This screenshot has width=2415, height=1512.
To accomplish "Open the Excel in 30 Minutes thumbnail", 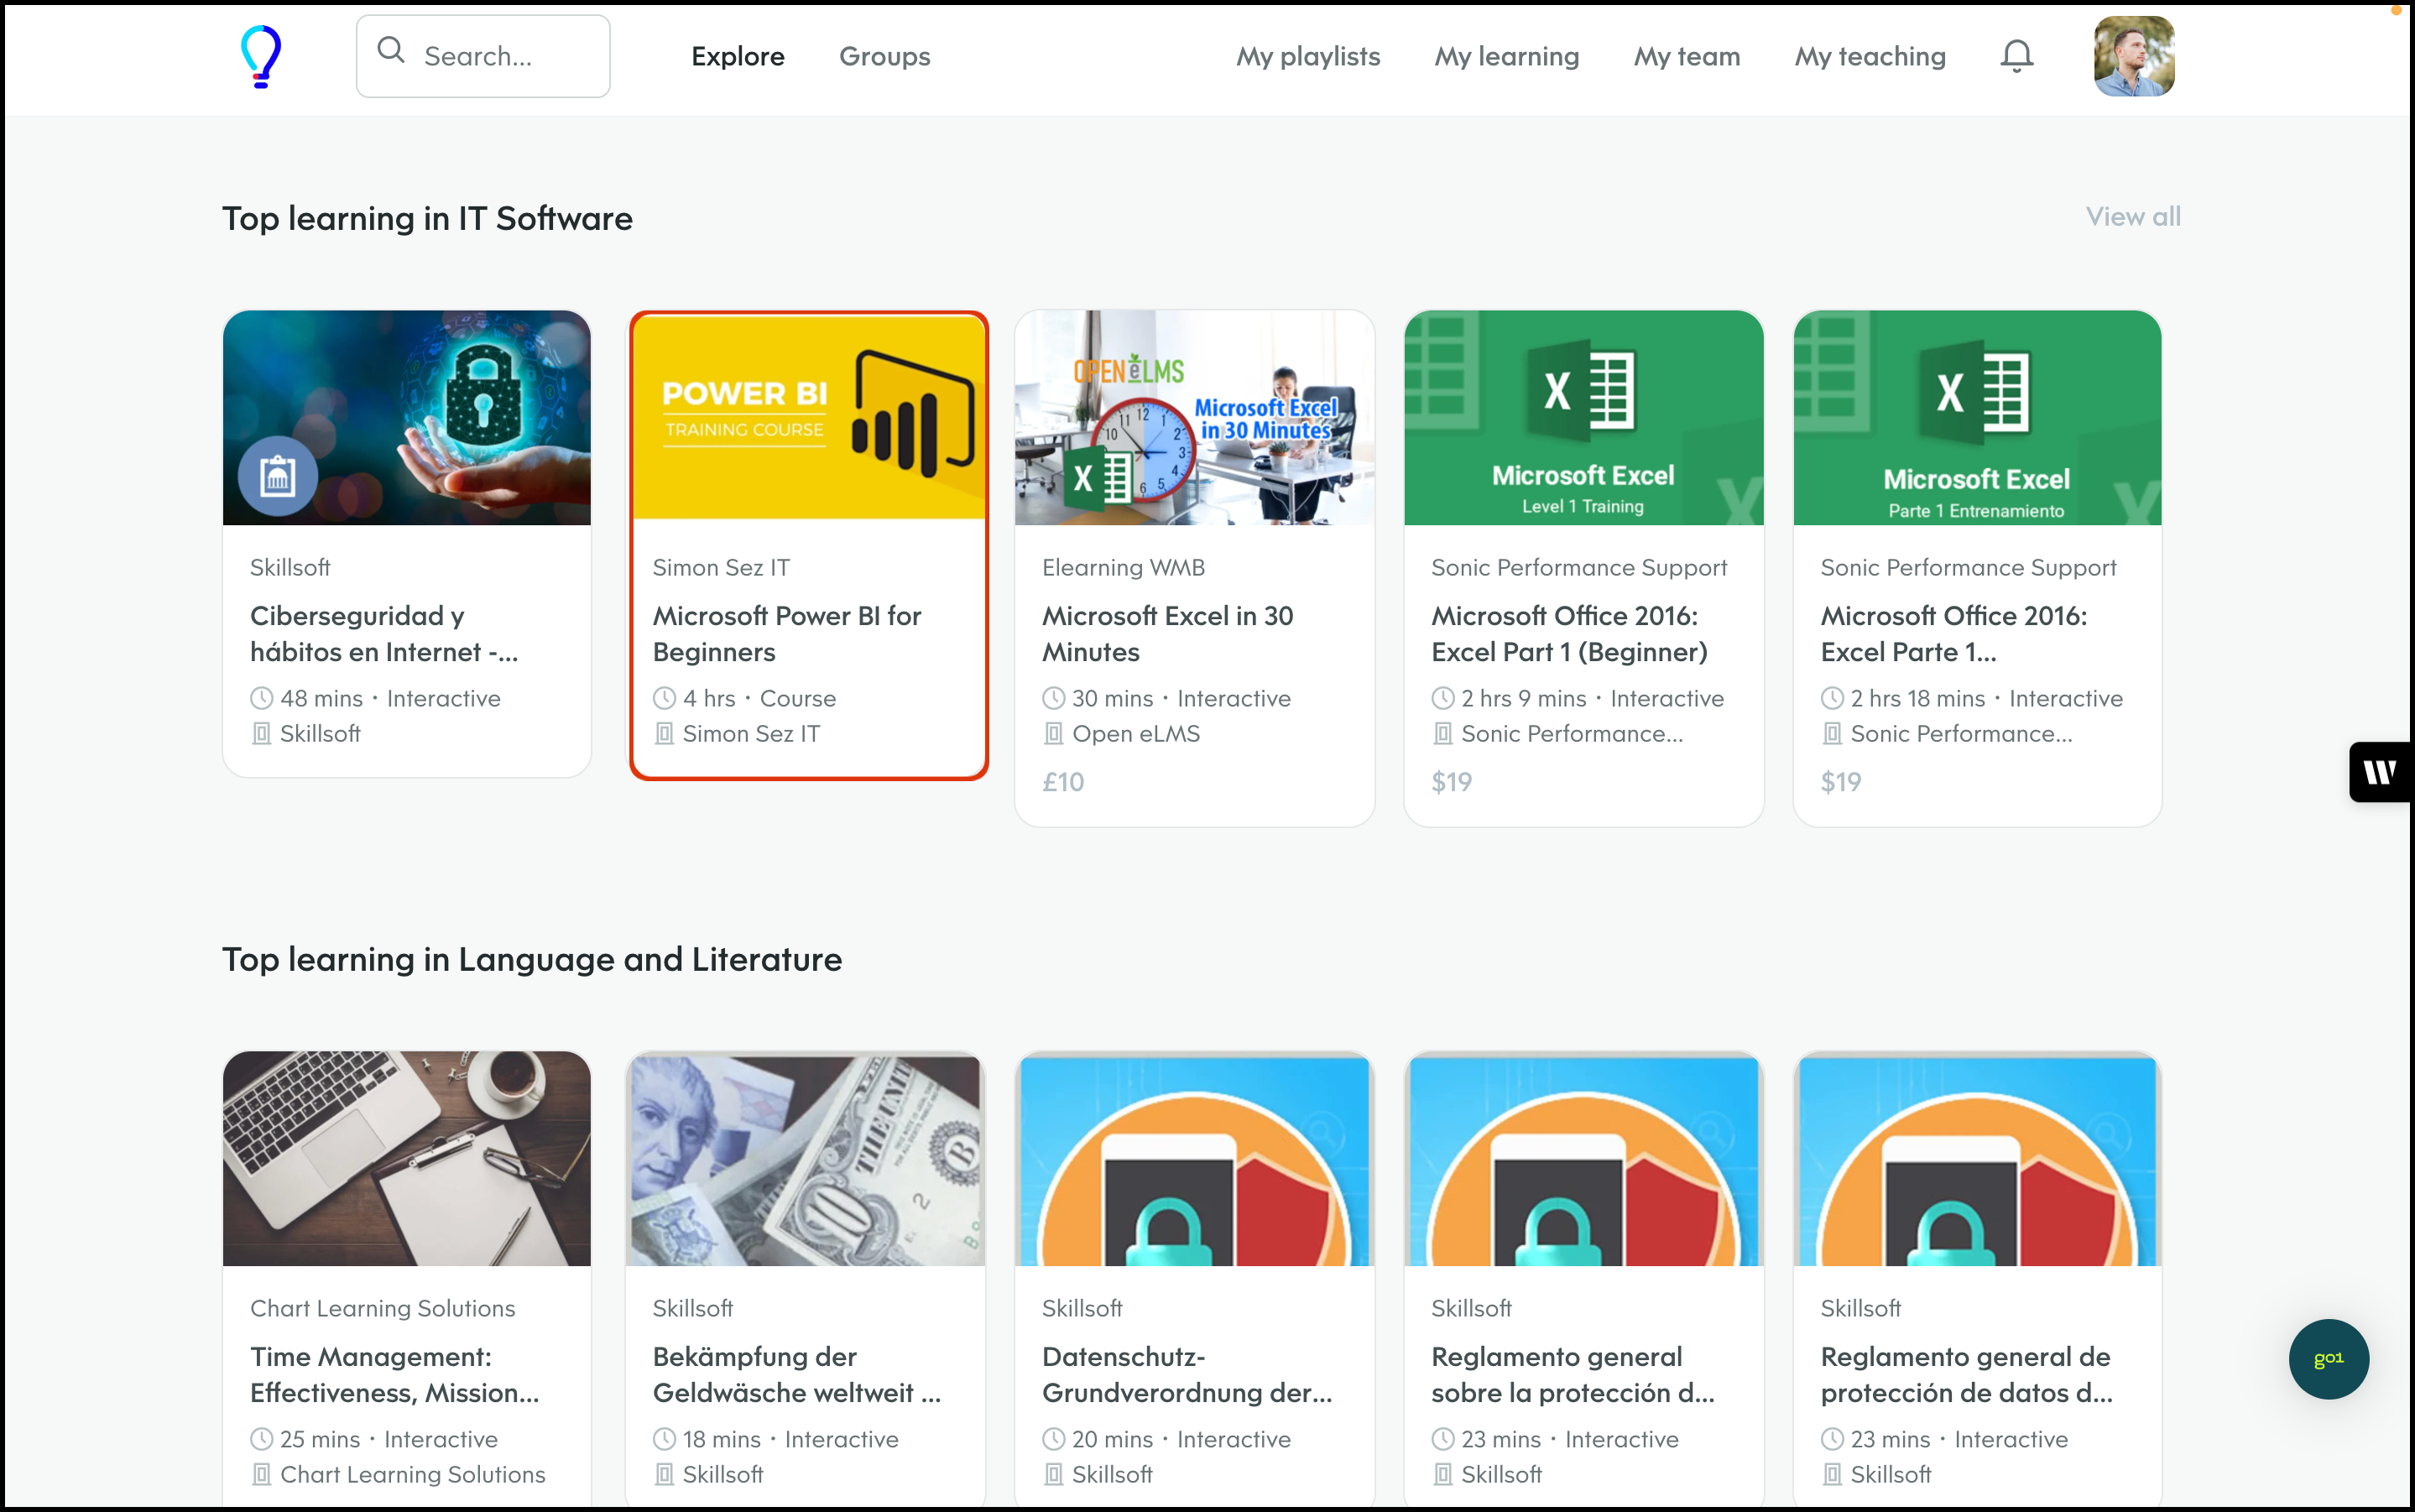I will 1194,418.
